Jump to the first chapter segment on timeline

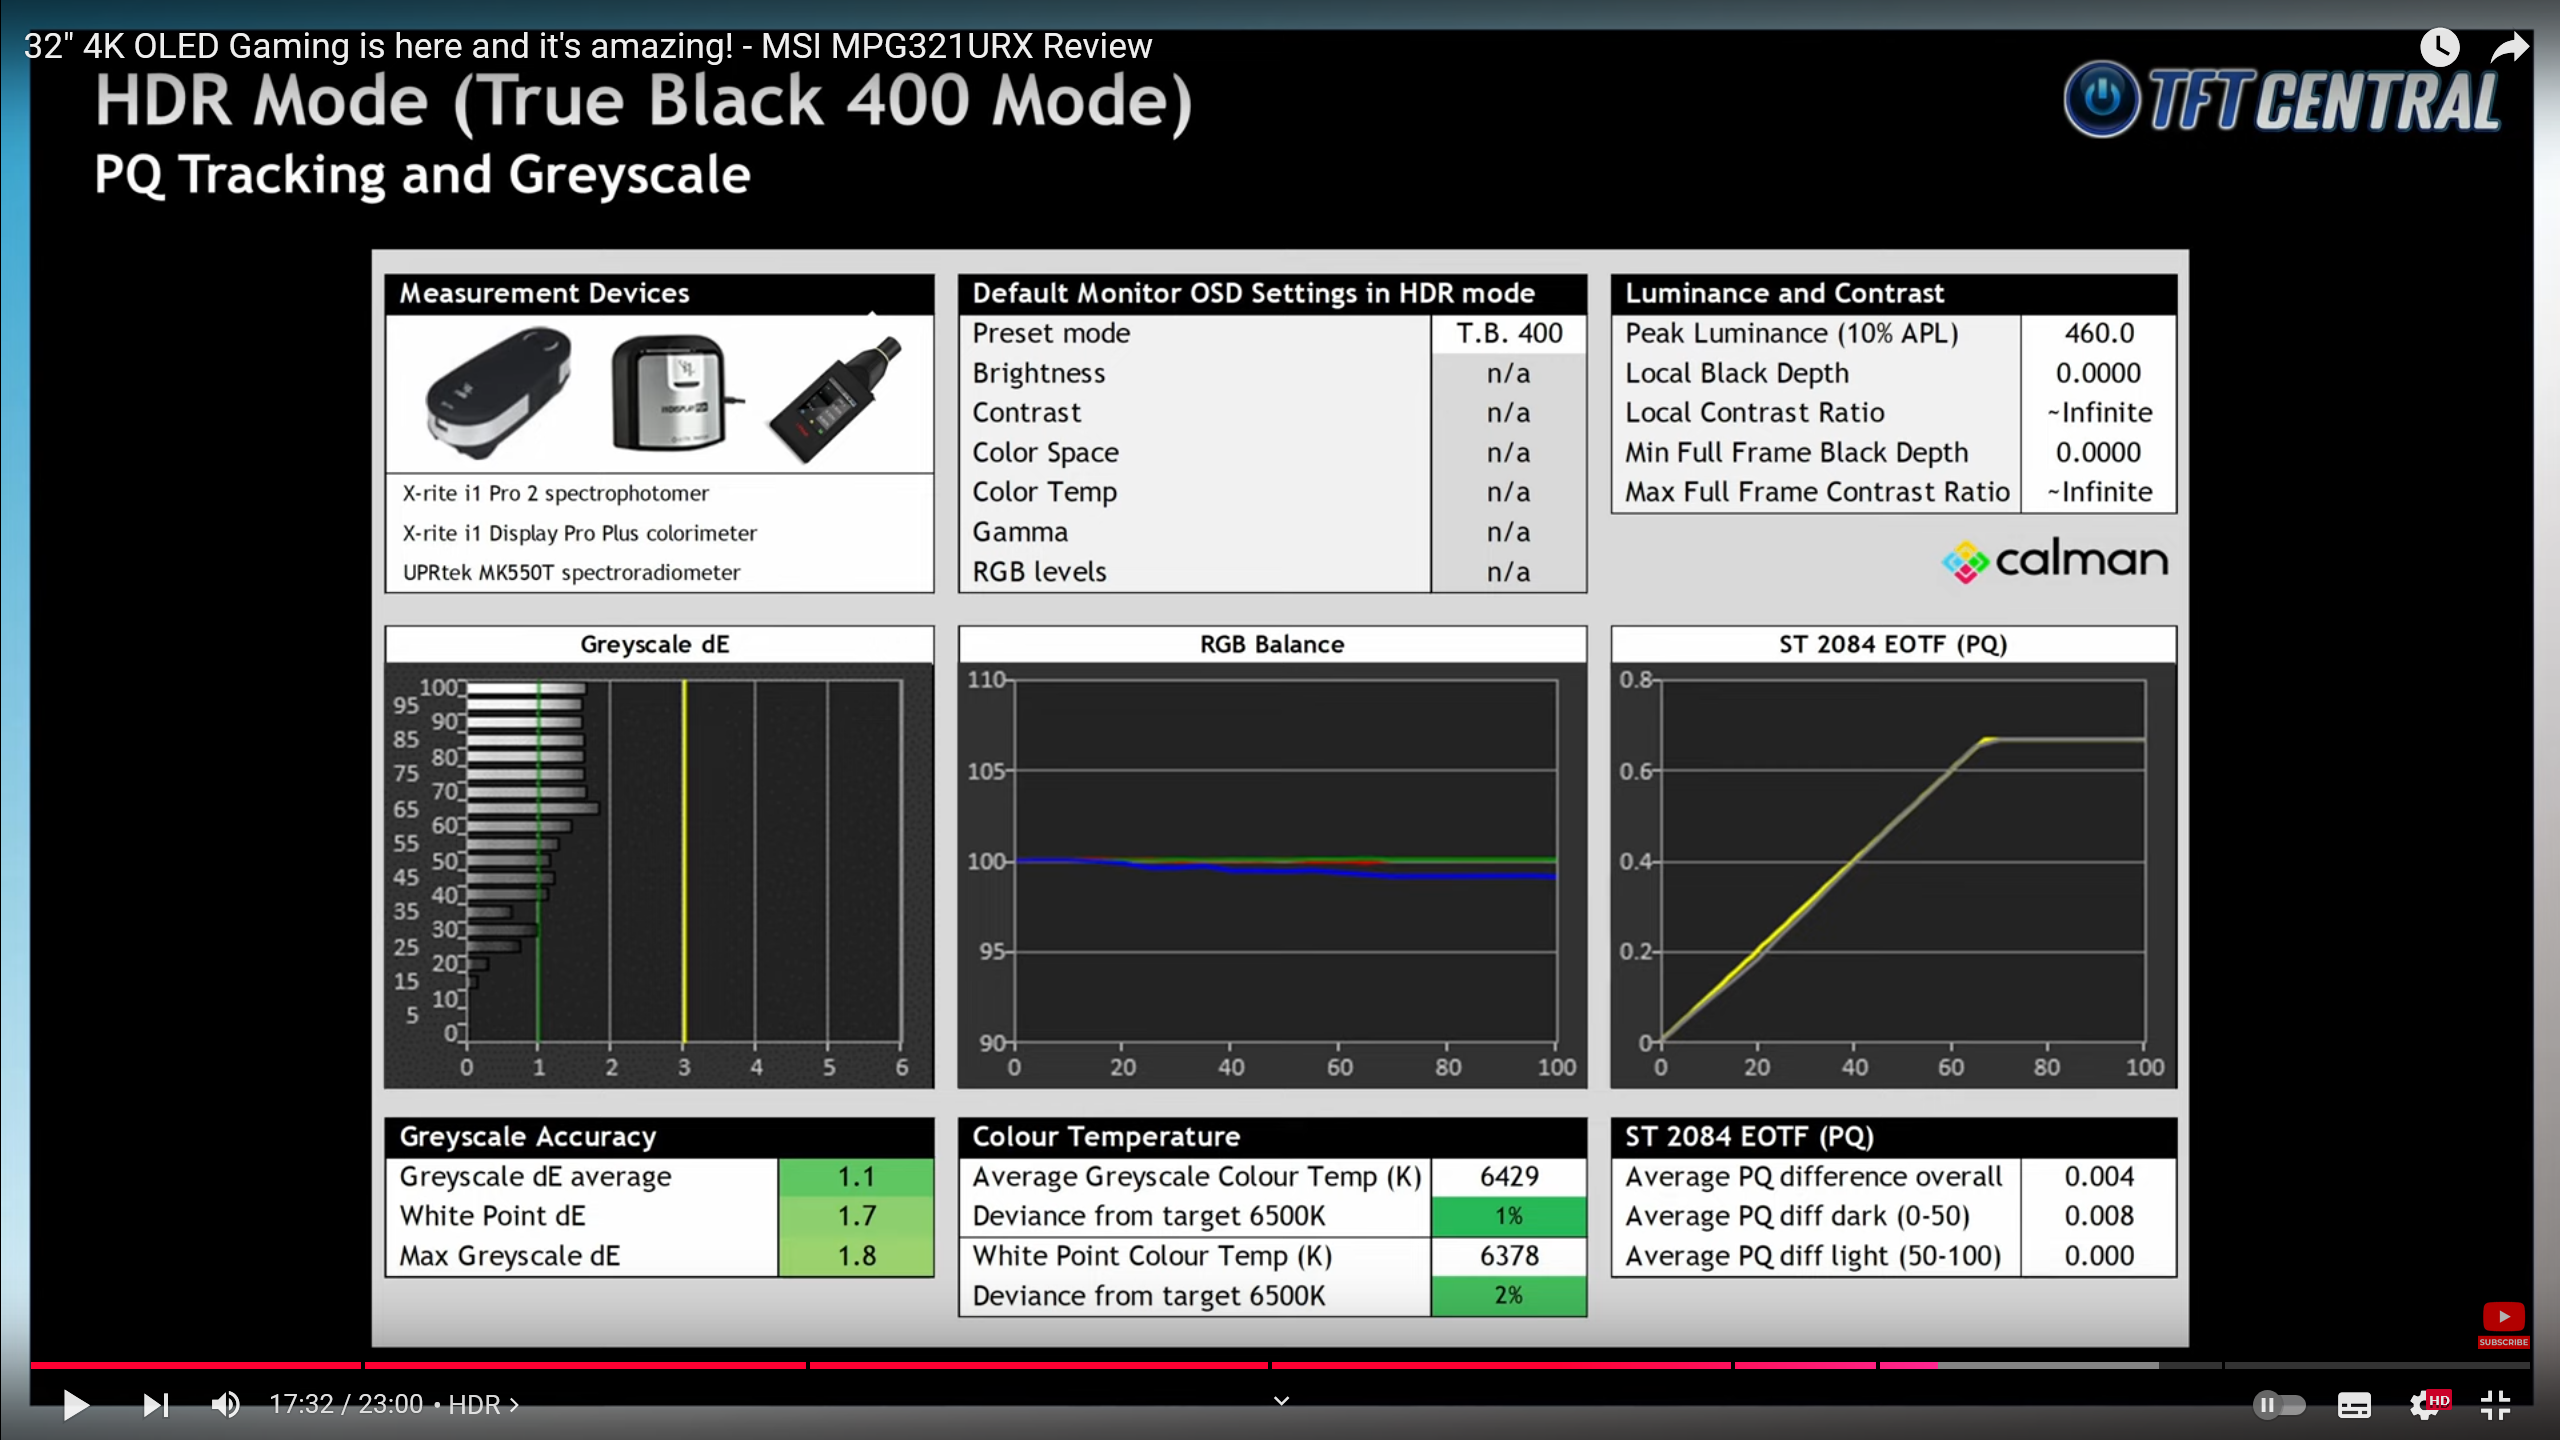pyautogui.click(x=195, y=1365)
